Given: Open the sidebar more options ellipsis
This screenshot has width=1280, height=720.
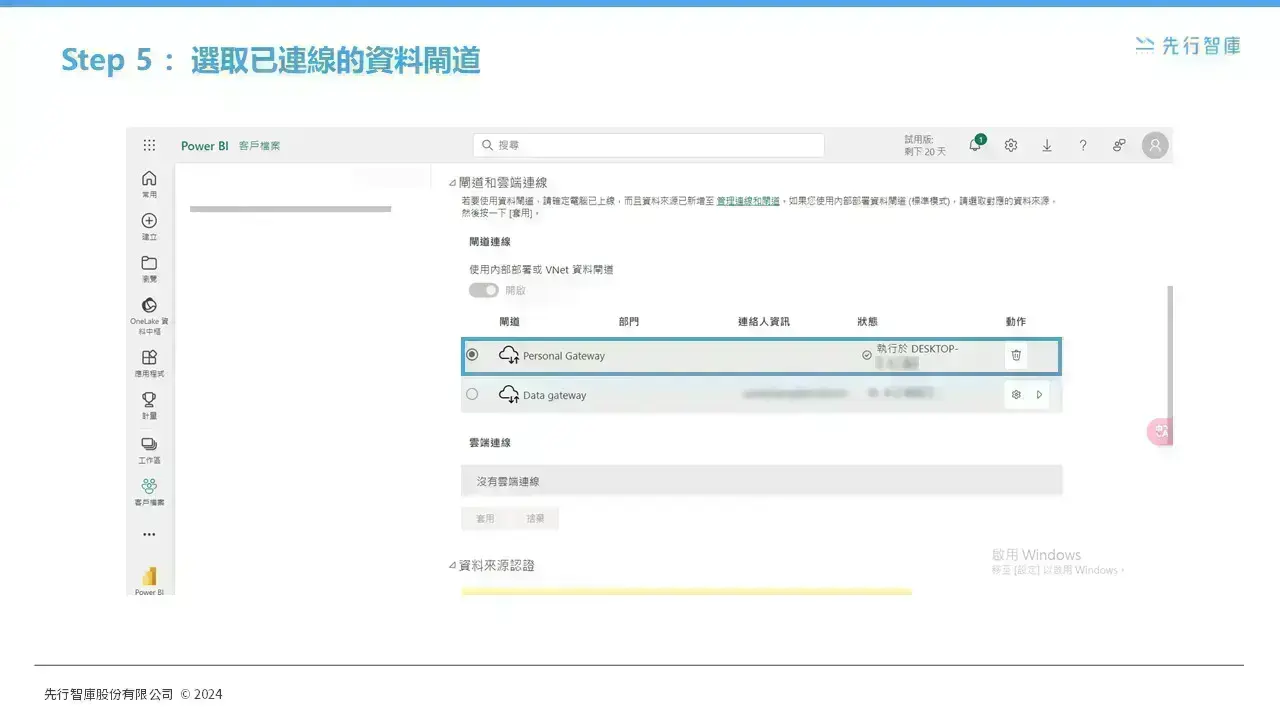Looking at the screenshot, I should (x=149, y=534).
